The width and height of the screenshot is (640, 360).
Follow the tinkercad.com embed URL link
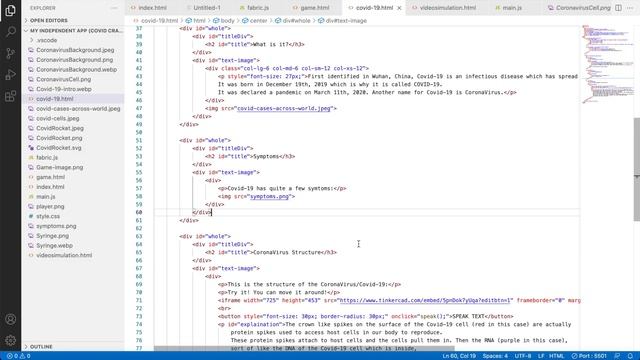pyautogui.click(x=425, y=300)
